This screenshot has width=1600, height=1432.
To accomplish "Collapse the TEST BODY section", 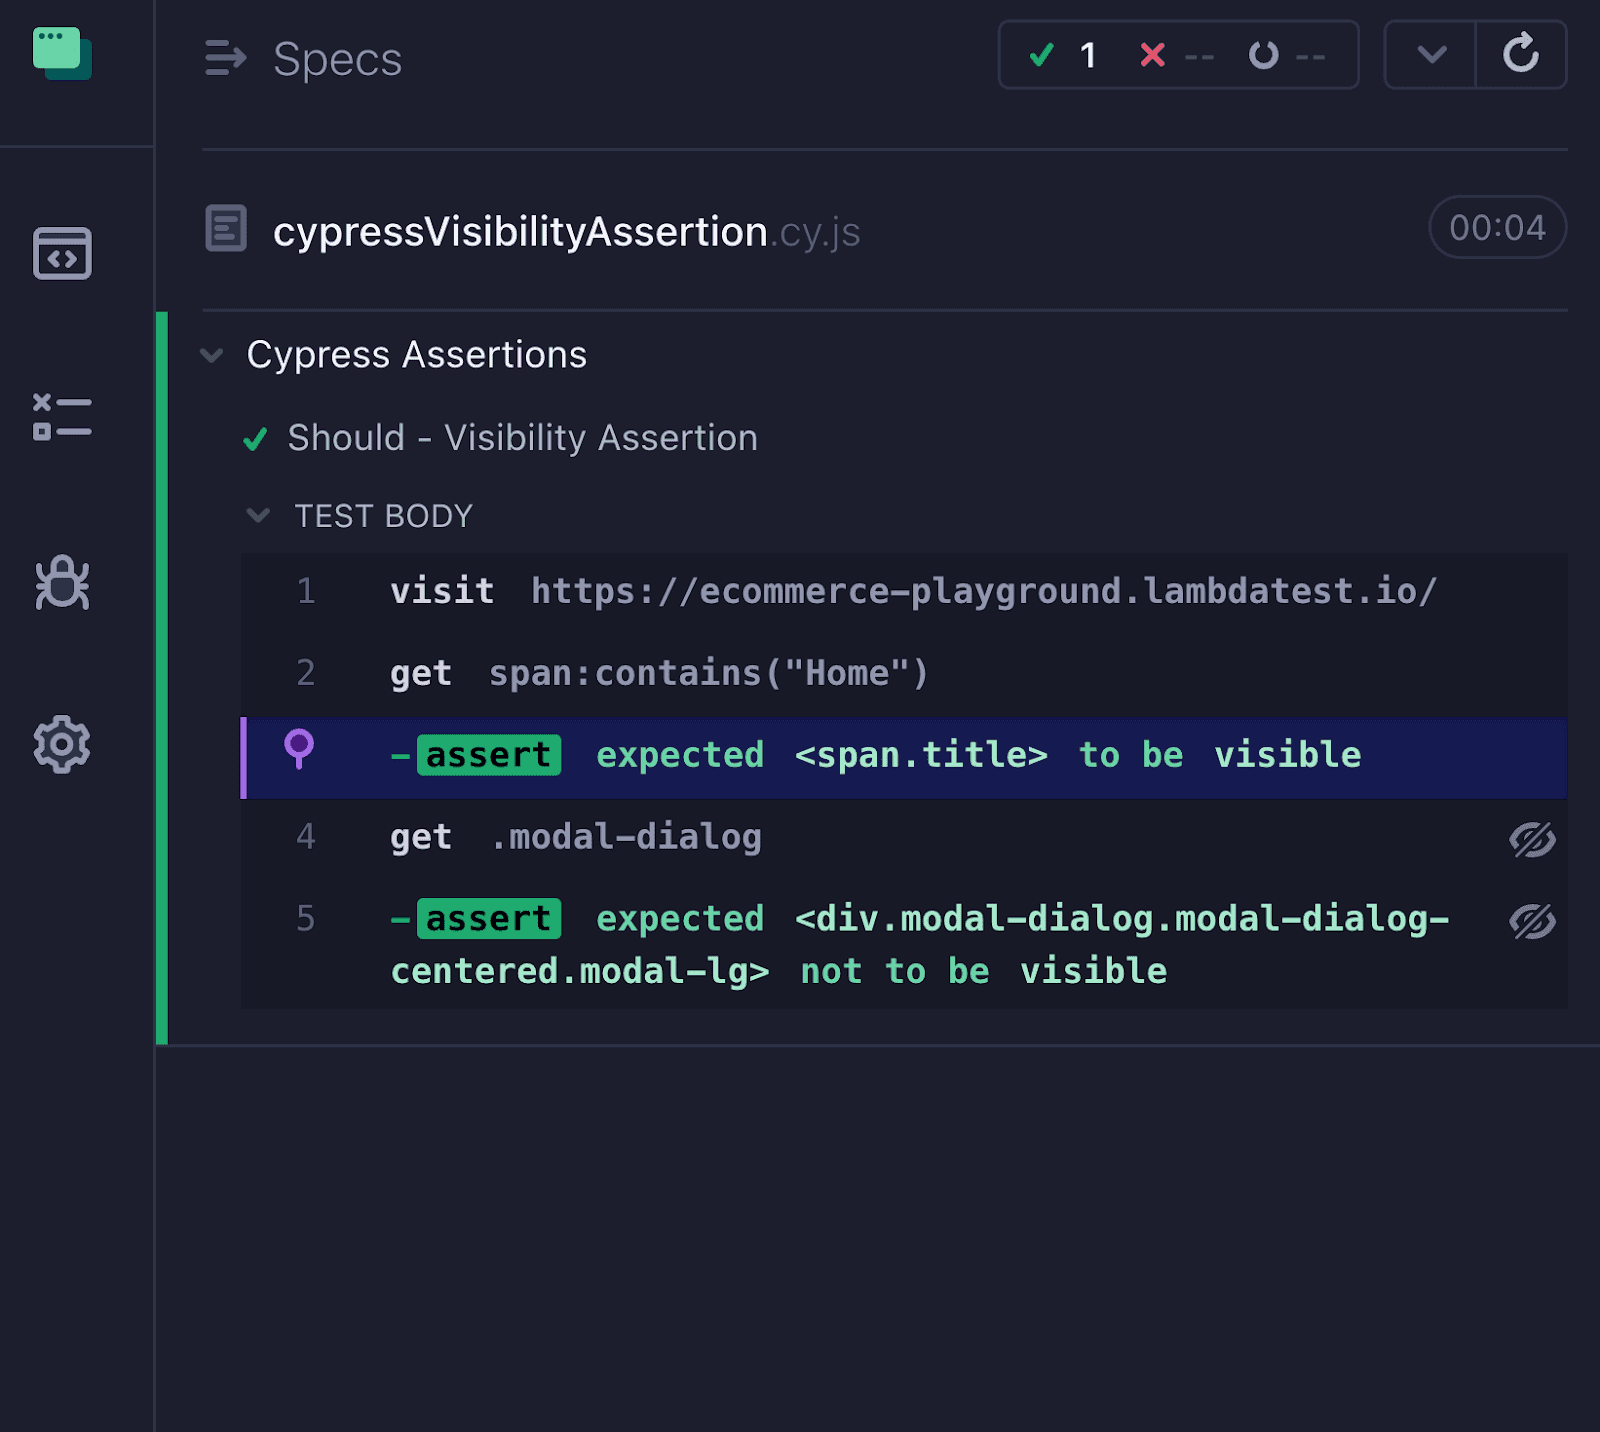I will click(258, 516).
